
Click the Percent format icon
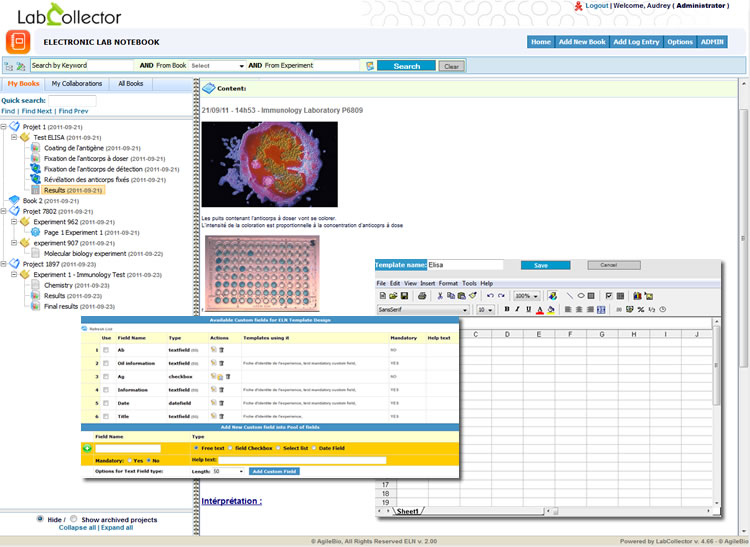[x=640, y=309]
